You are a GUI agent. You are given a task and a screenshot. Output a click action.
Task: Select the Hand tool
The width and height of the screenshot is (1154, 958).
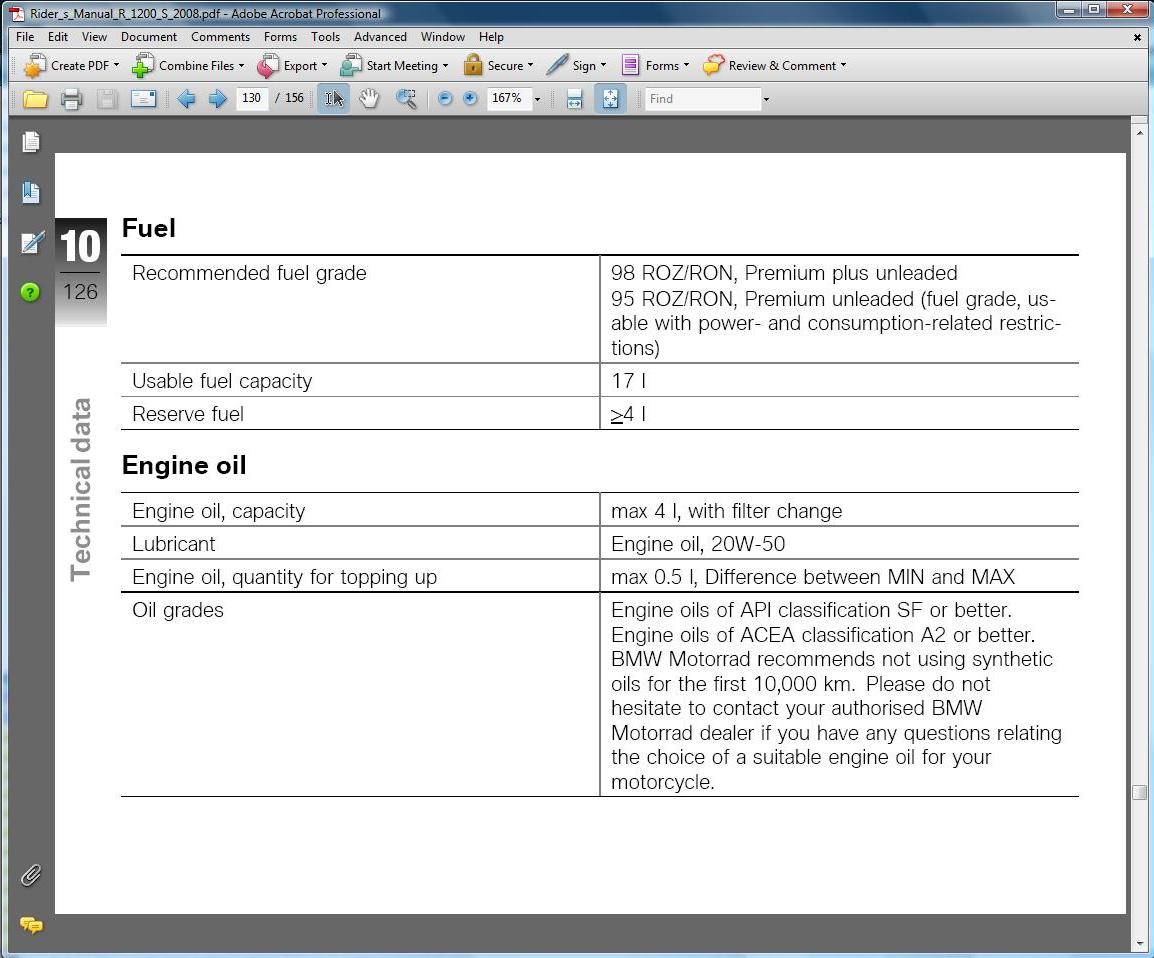pyautogui.click(x=369, y=99)
